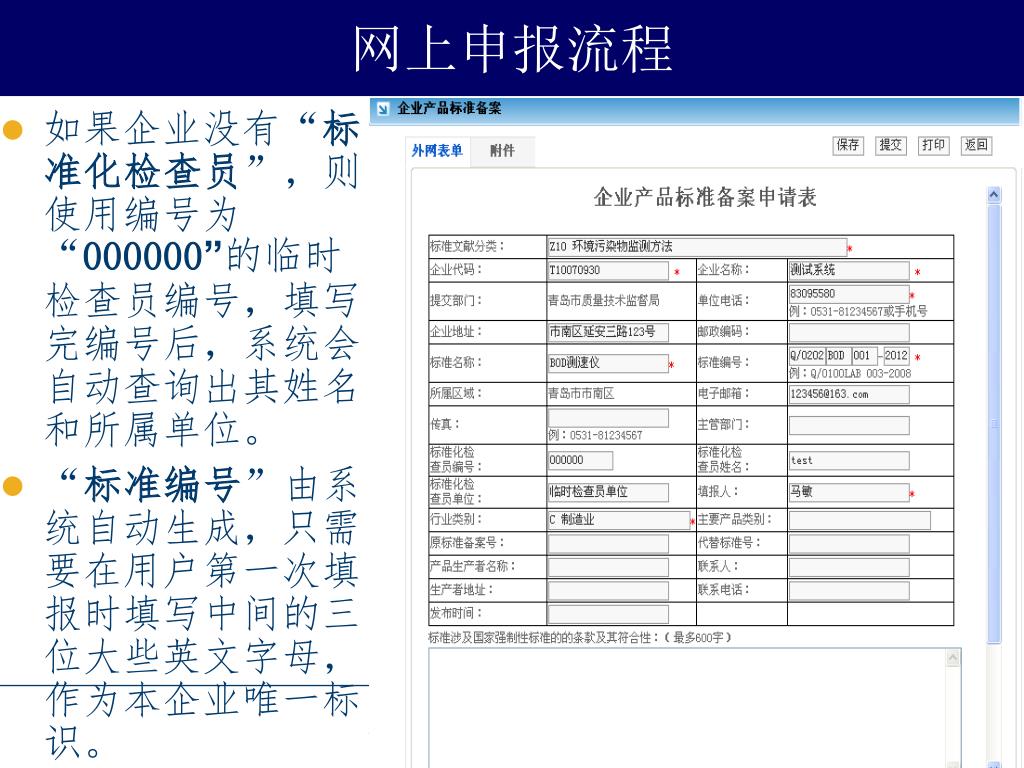The image size is (1024, 768).
Task: Click the 返回 (Return) button
Action: (x=977, y=145)
